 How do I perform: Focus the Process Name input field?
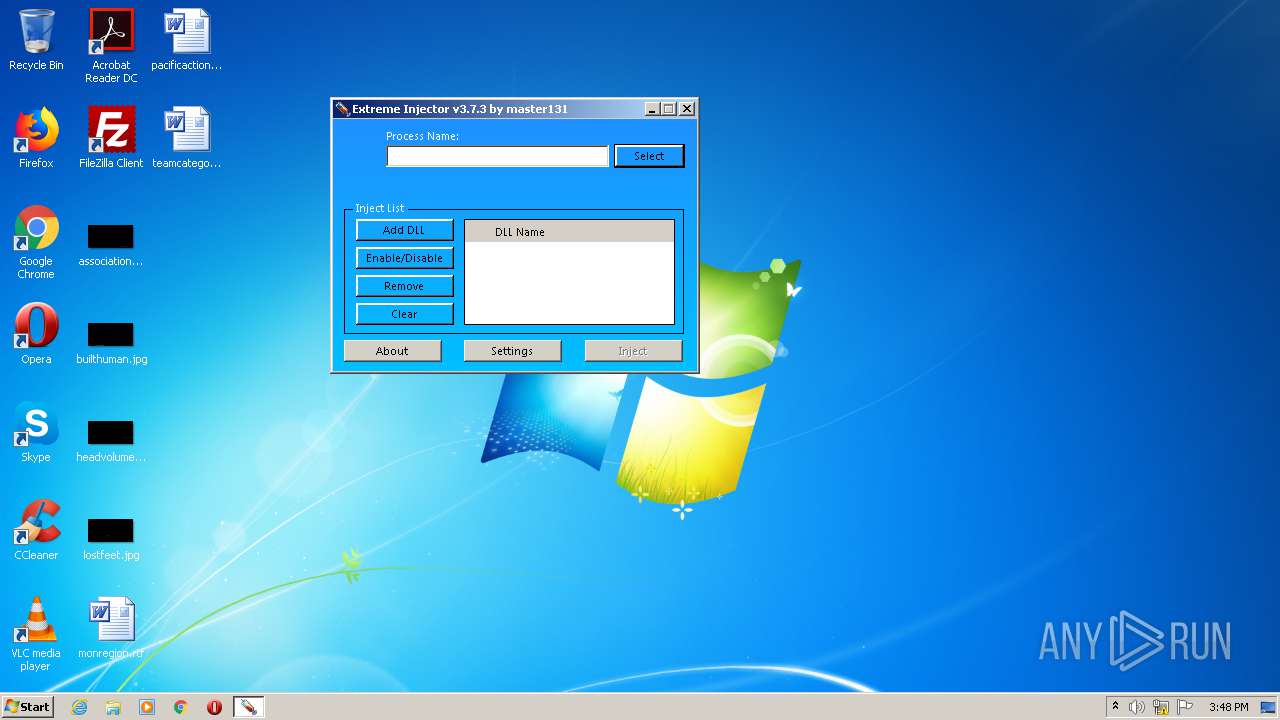498,156
